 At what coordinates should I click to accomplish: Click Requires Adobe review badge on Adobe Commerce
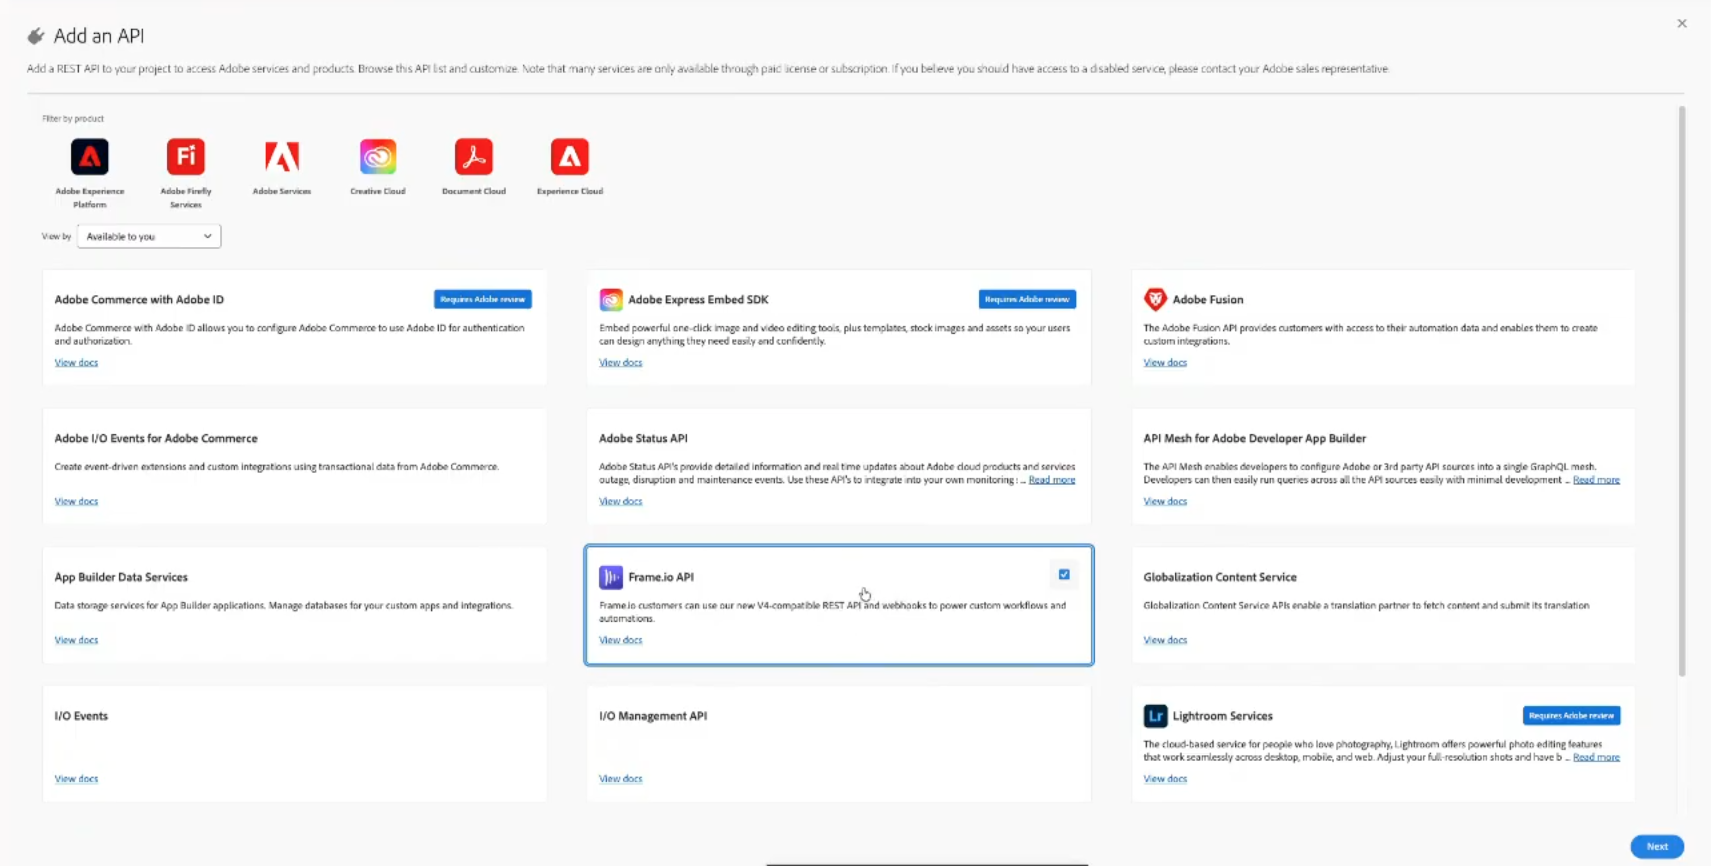(x=483, y=299)
